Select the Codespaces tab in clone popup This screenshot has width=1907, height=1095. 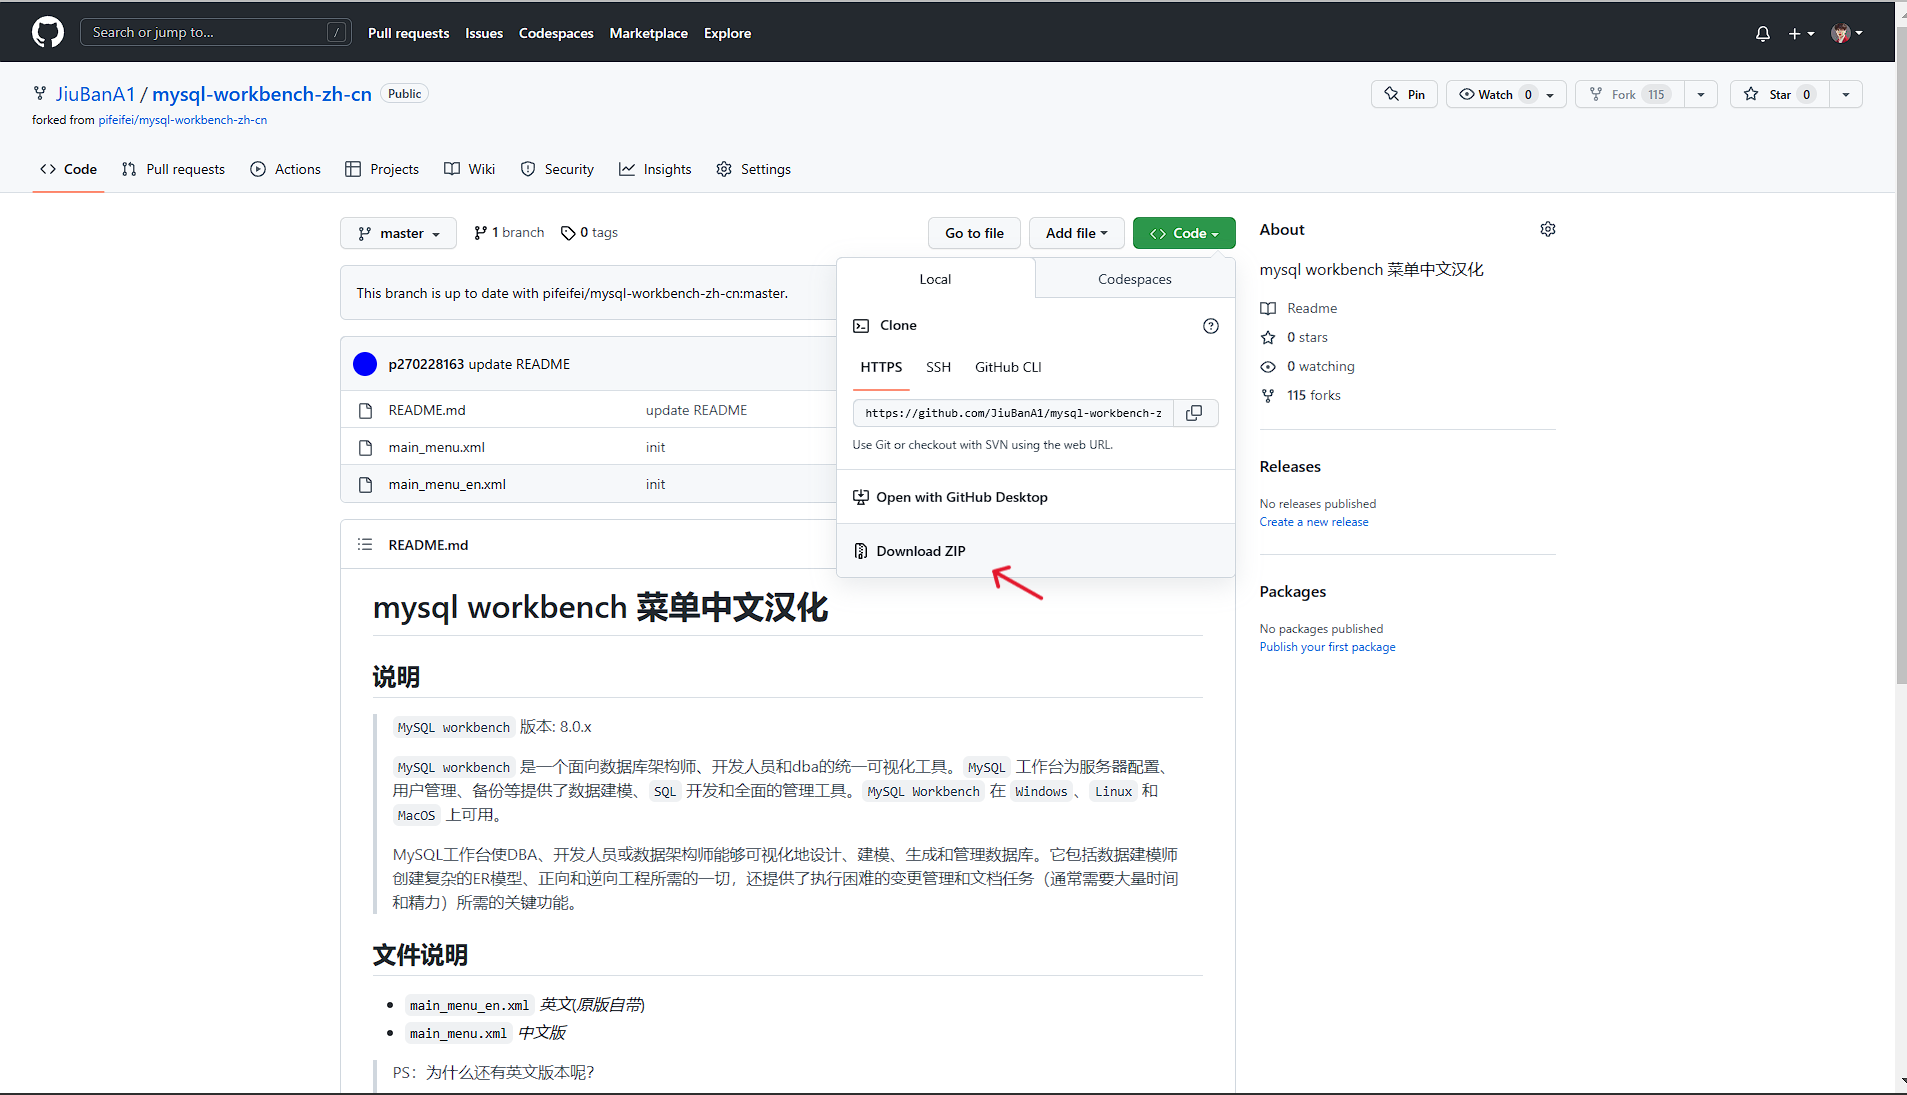(x=1134, y=279)
